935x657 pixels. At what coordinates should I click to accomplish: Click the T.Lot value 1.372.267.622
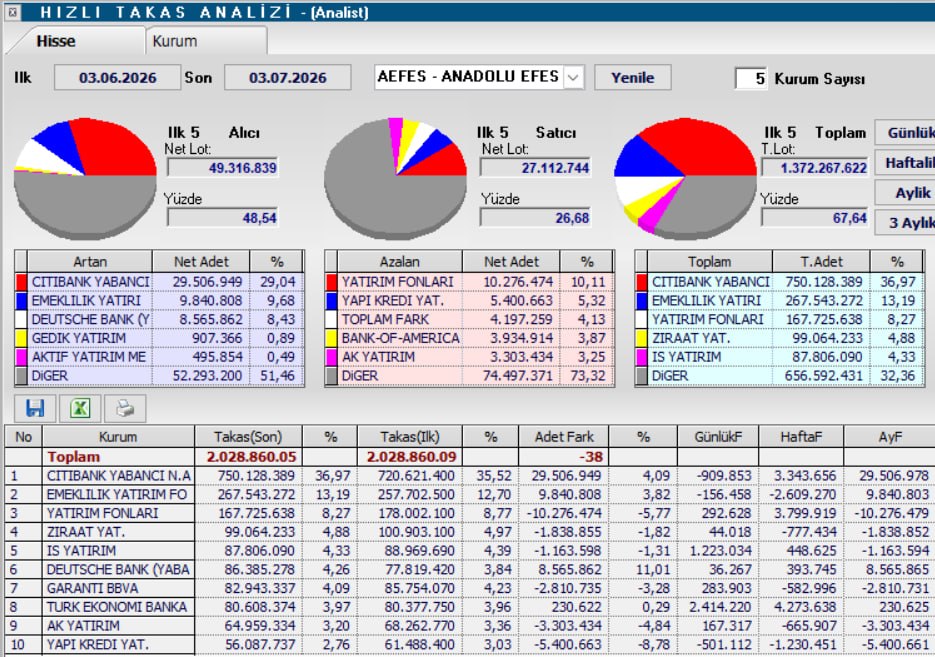tap(815, 168)
